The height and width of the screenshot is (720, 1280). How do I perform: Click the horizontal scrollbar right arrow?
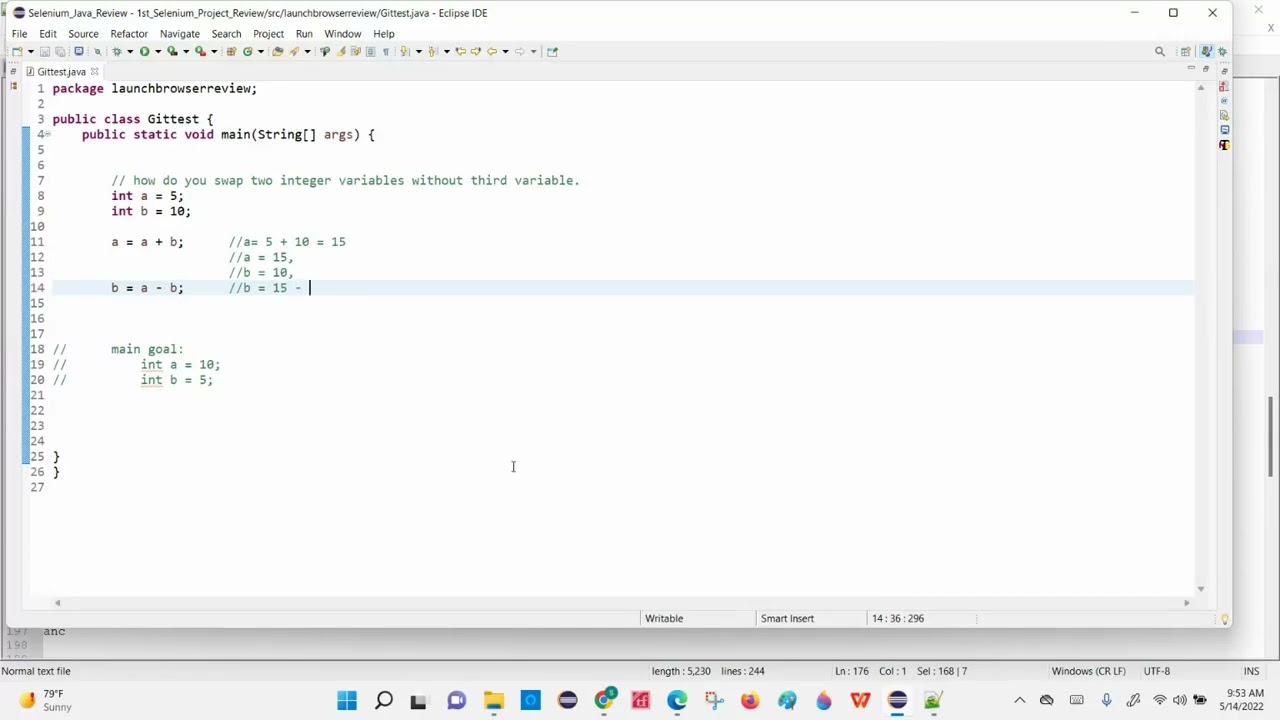coord(1187,603)
